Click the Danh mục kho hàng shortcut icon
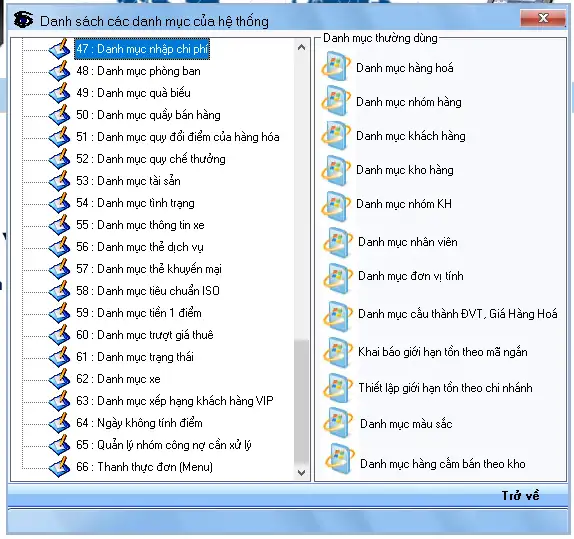The height and width of the screenshot is (539, 574). [336, 170]
